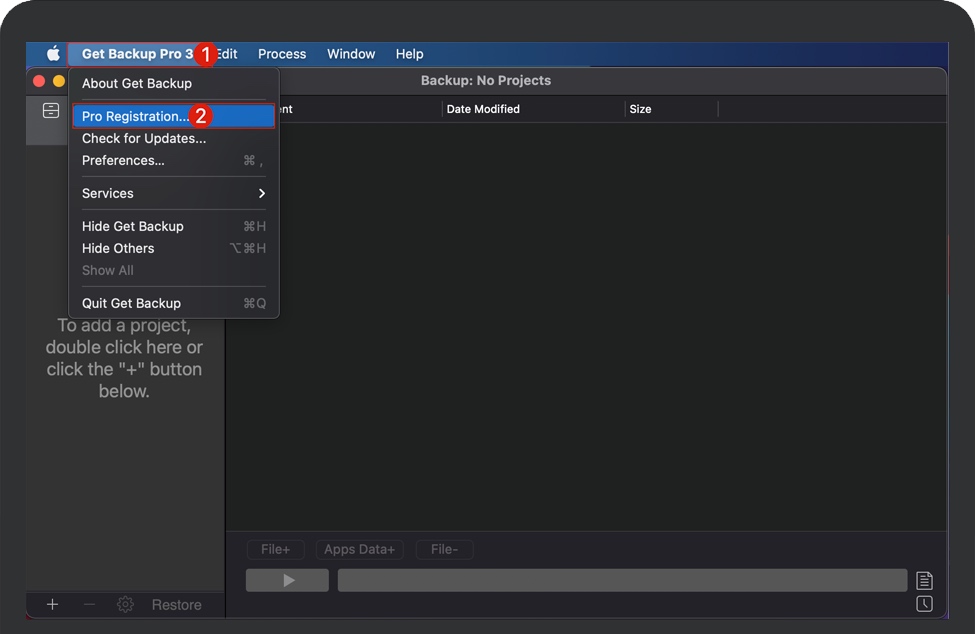975x634 pixels.
Task: Expand the Services submenu
Action: tap(173, 193)
